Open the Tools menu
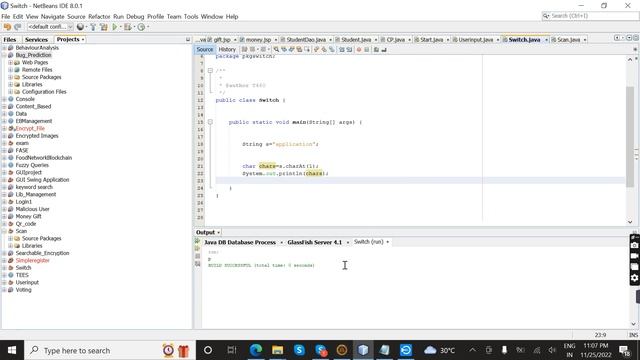The width and height of the screenshot is (640, 360). tap(191, 17)
